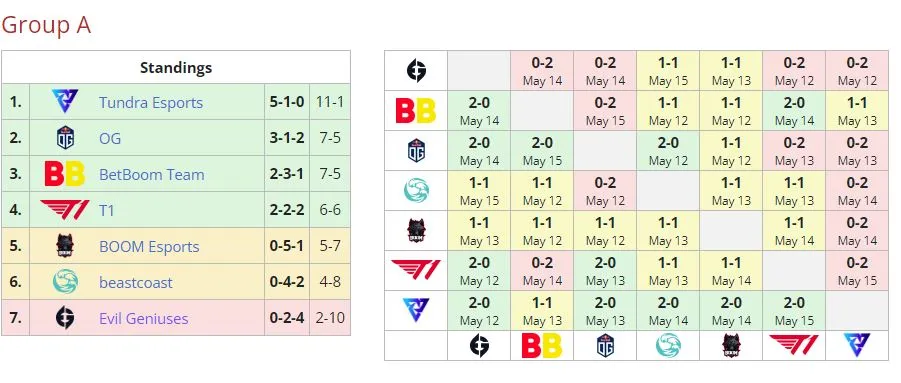Click the T1 logo in standings table

65,210
